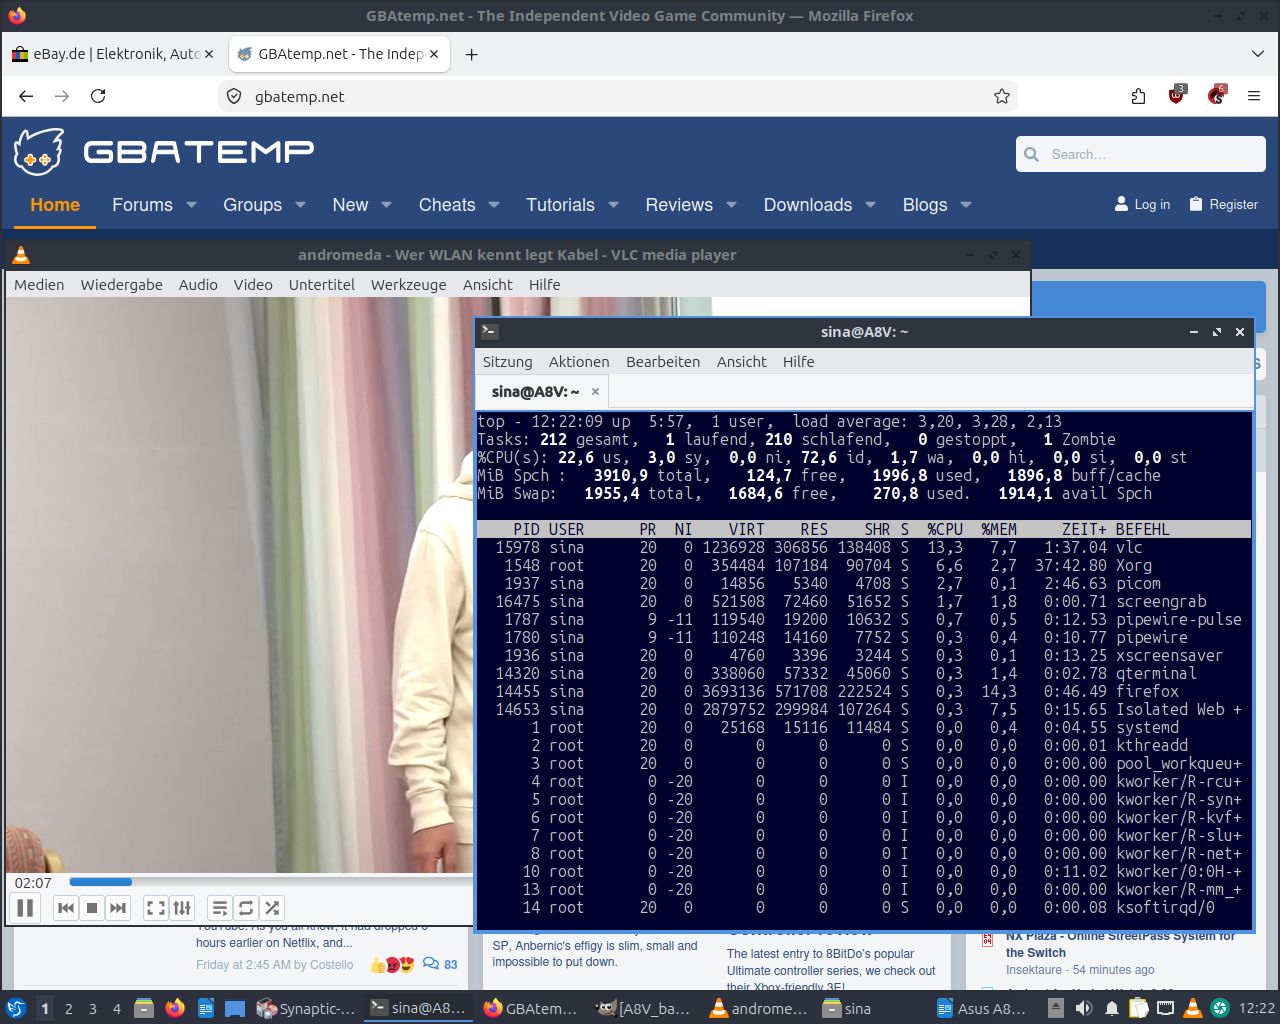Stop playback in VLC
1280x1024 pixels.
coord(92,908)
